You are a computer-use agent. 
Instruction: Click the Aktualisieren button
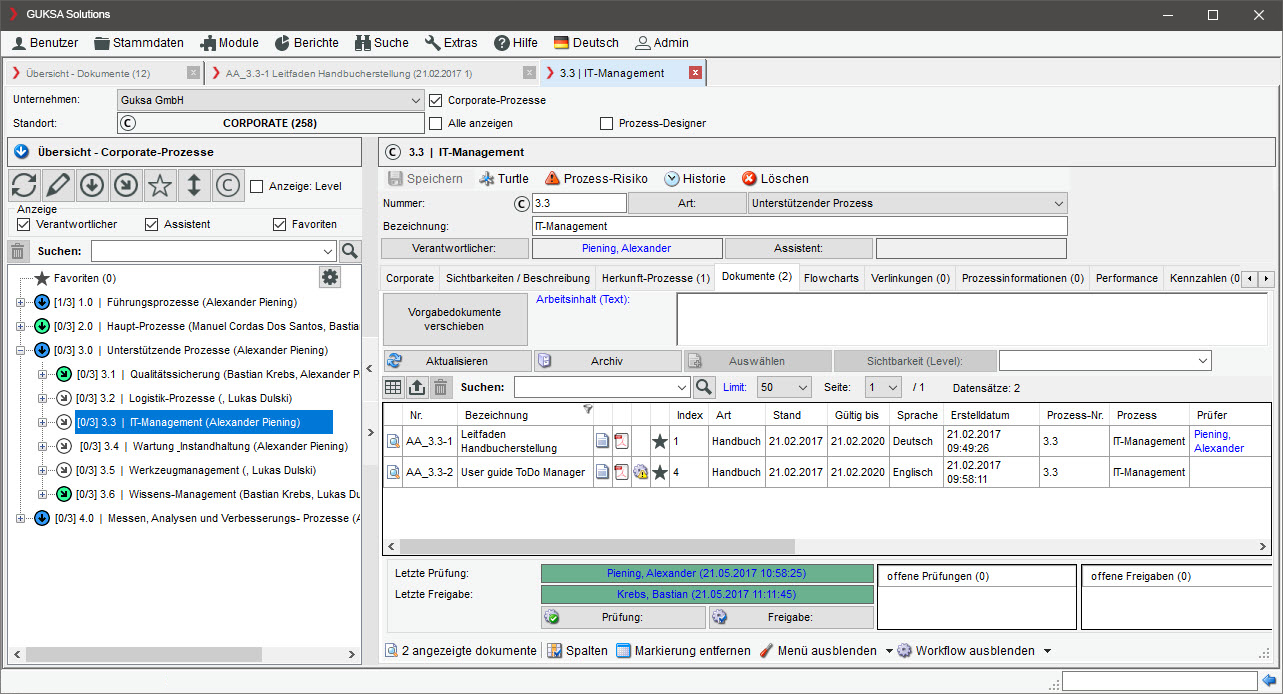pos(457,361)
